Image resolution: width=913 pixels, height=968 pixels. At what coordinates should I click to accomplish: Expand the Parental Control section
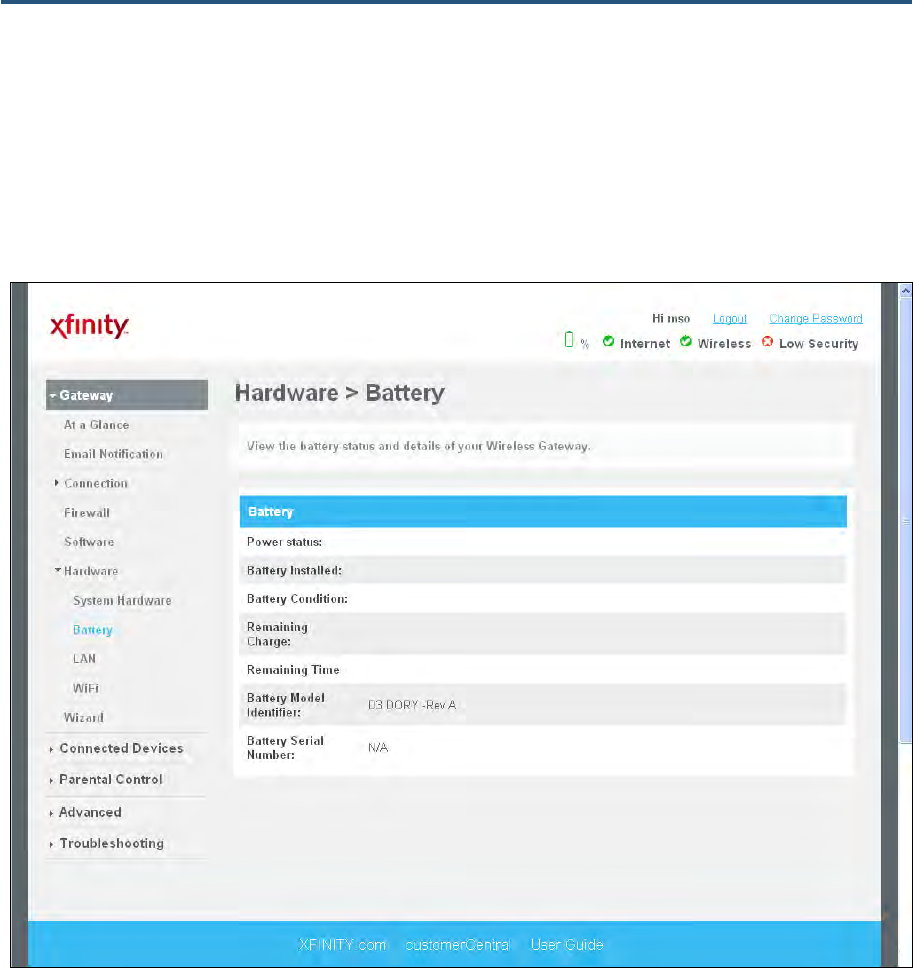[x=111, y=779]
